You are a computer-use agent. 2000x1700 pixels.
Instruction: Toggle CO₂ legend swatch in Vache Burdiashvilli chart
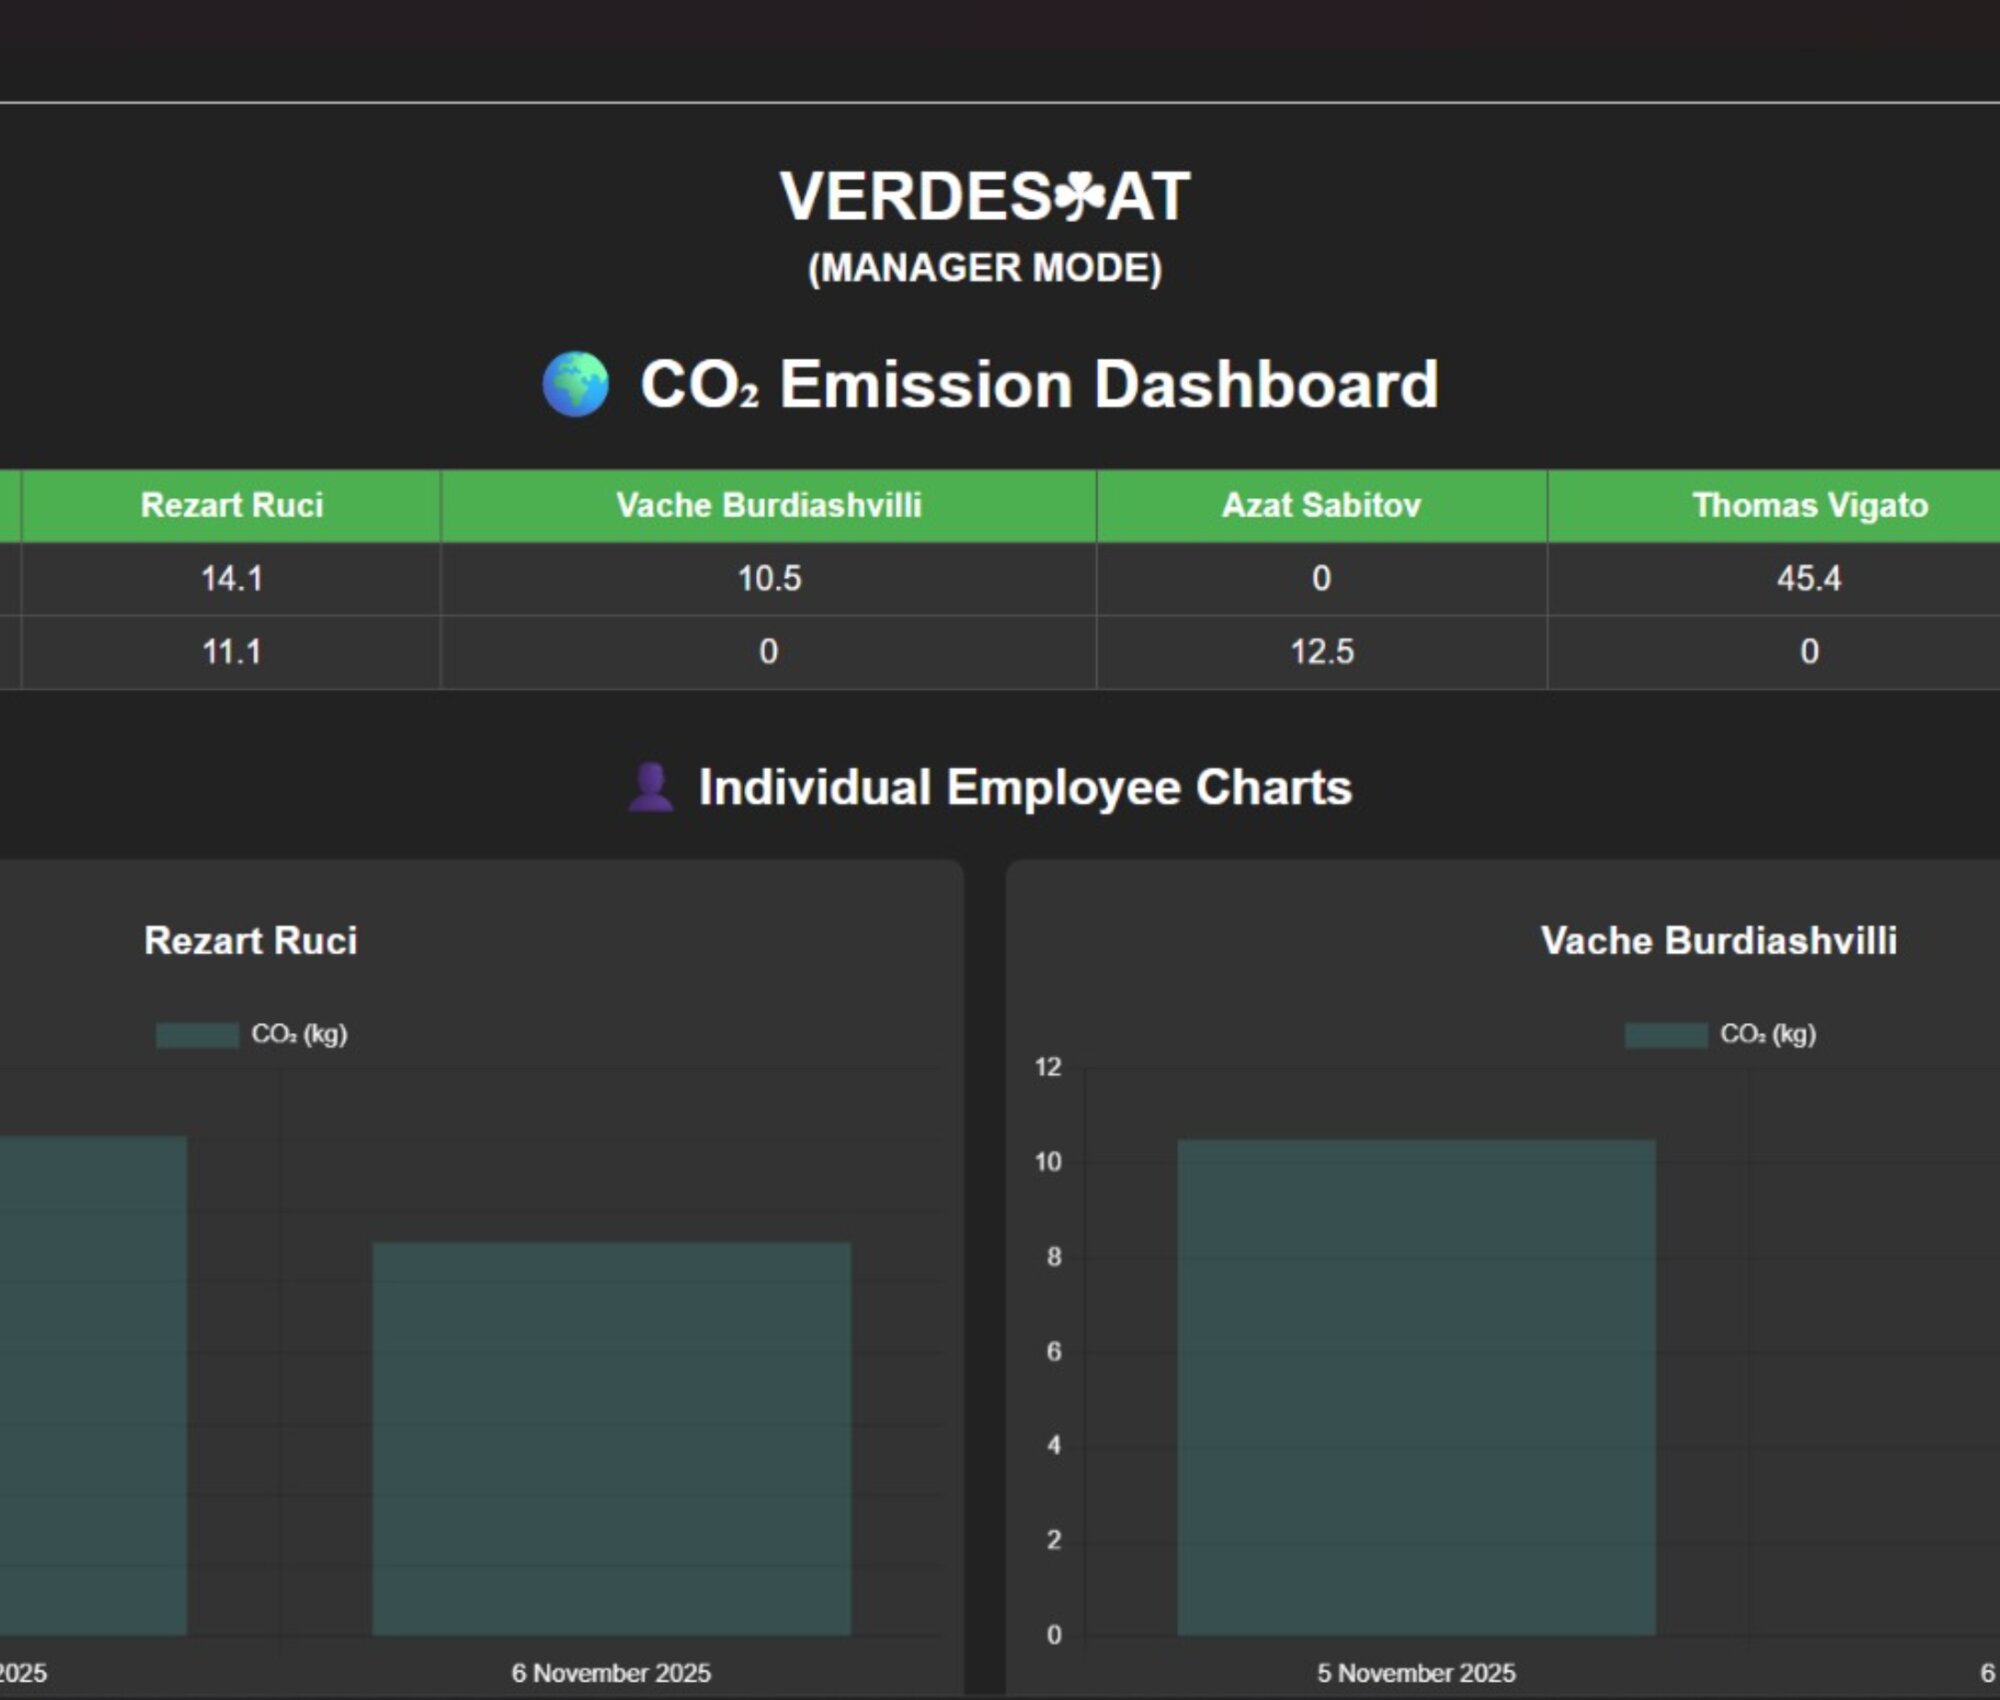point(1665,1034)
